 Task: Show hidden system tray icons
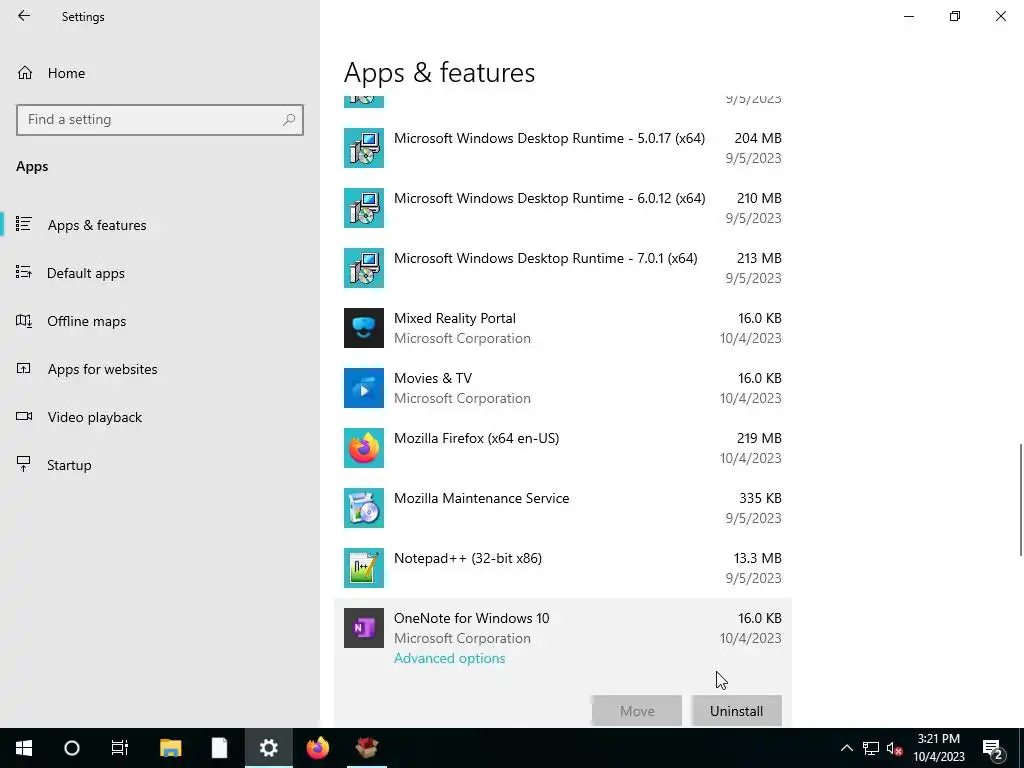pos(846,748)
